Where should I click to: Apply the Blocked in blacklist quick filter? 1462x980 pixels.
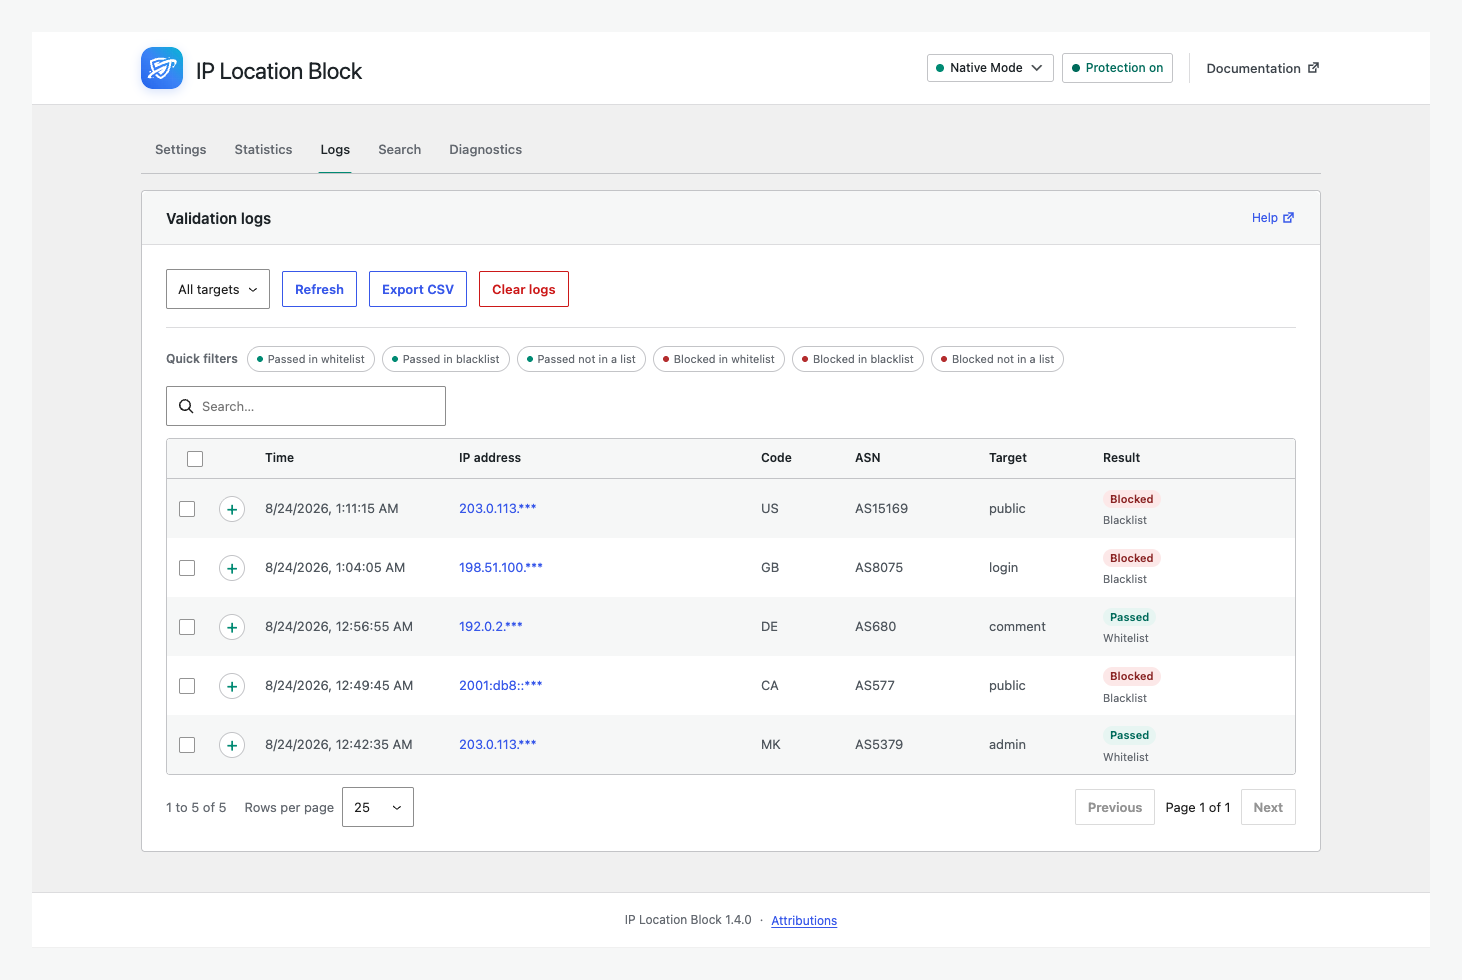(858, 359)
